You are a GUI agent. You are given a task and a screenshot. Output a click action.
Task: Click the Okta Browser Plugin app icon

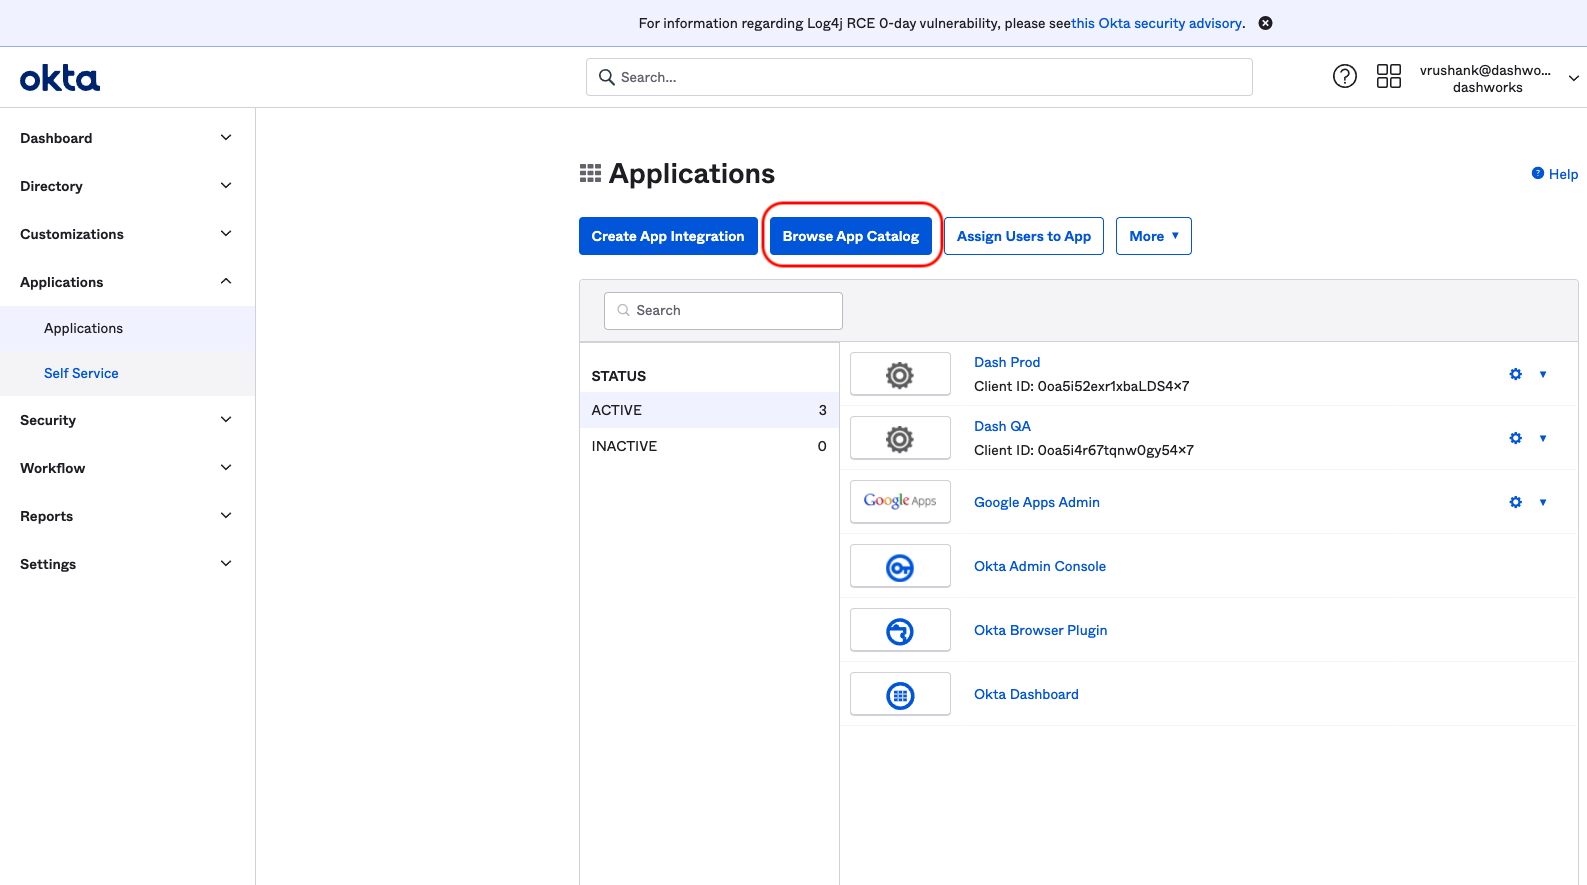click(899, 631)
